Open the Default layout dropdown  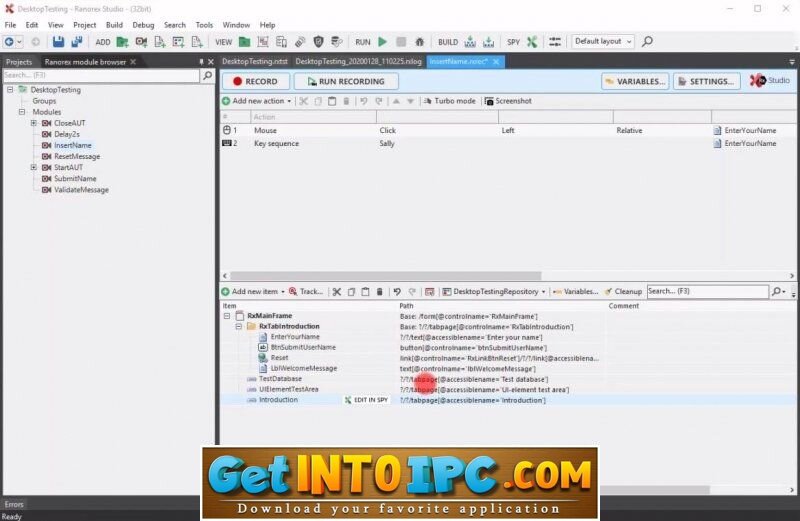pos(603,41)
